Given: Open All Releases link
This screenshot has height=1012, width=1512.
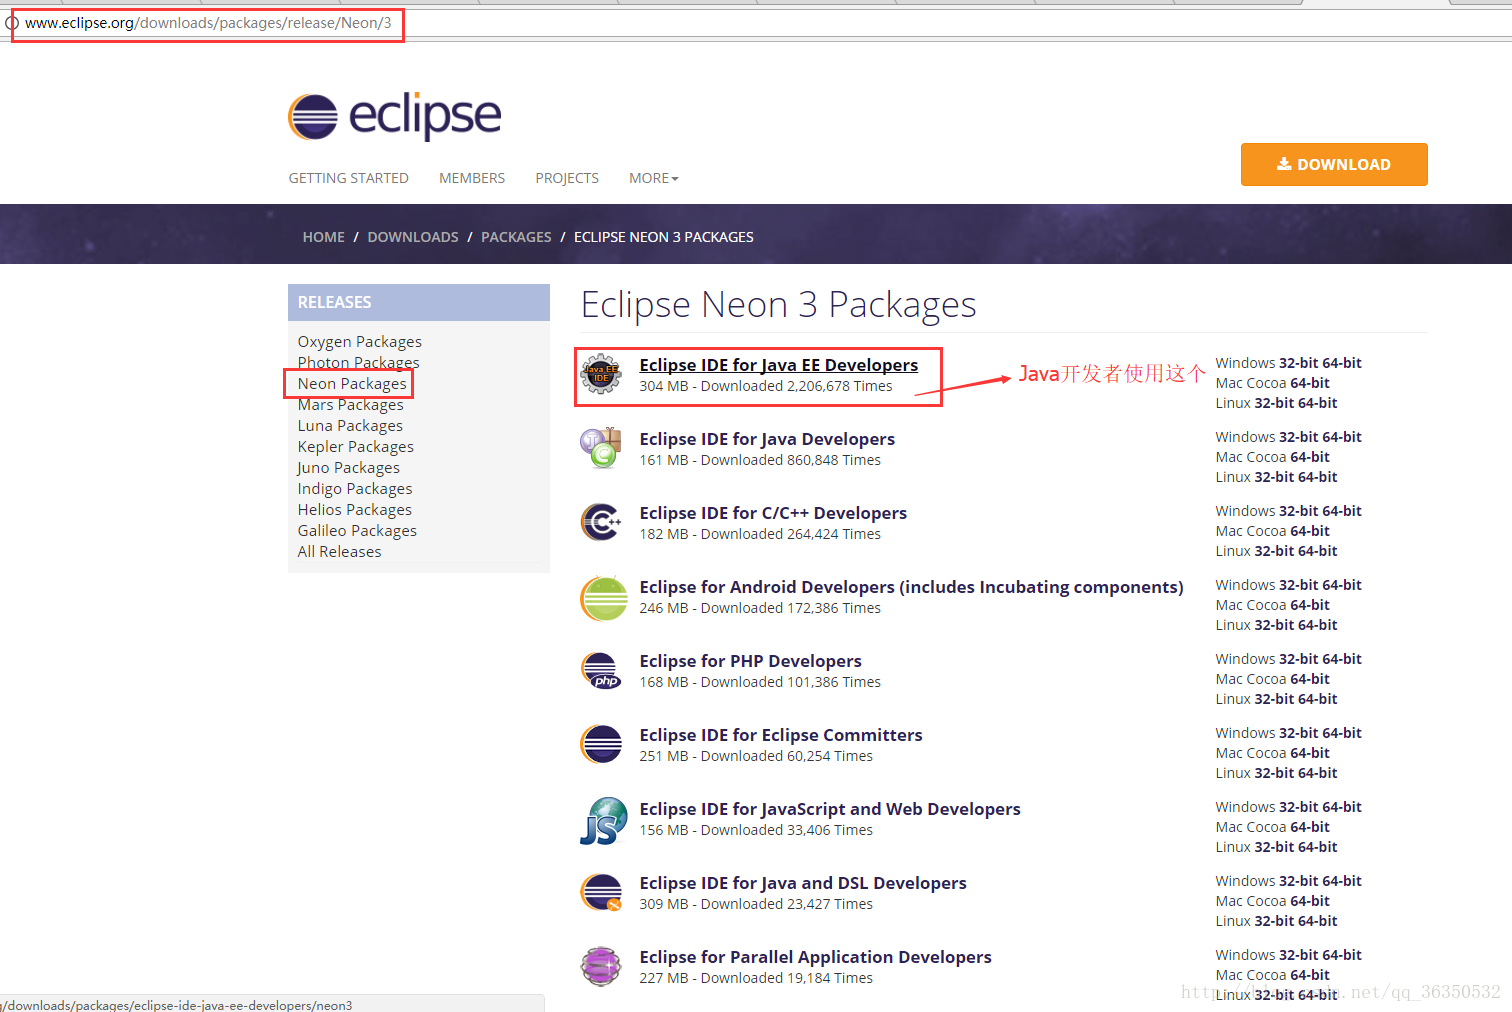Looking at the screenshot, I should (339, 552).
